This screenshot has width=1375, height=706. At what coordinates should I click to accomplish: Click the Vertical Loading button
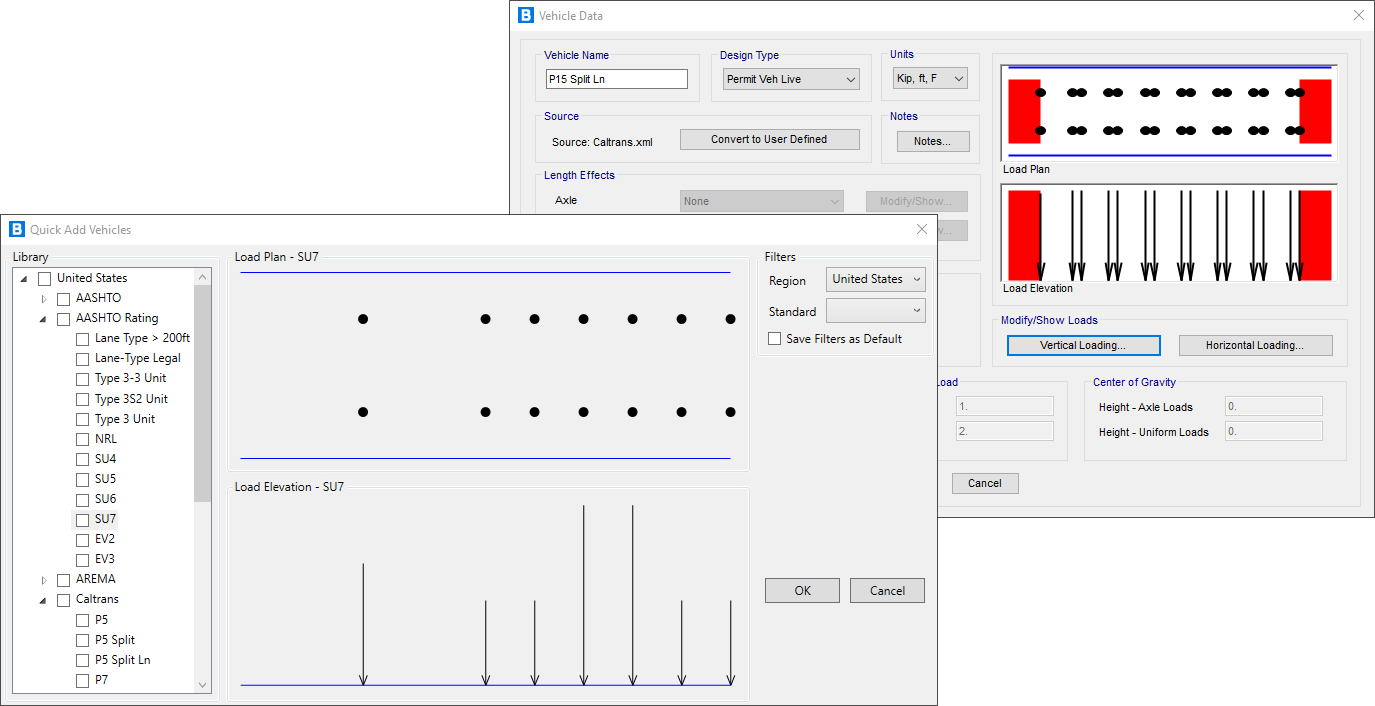pos(1083,345)
